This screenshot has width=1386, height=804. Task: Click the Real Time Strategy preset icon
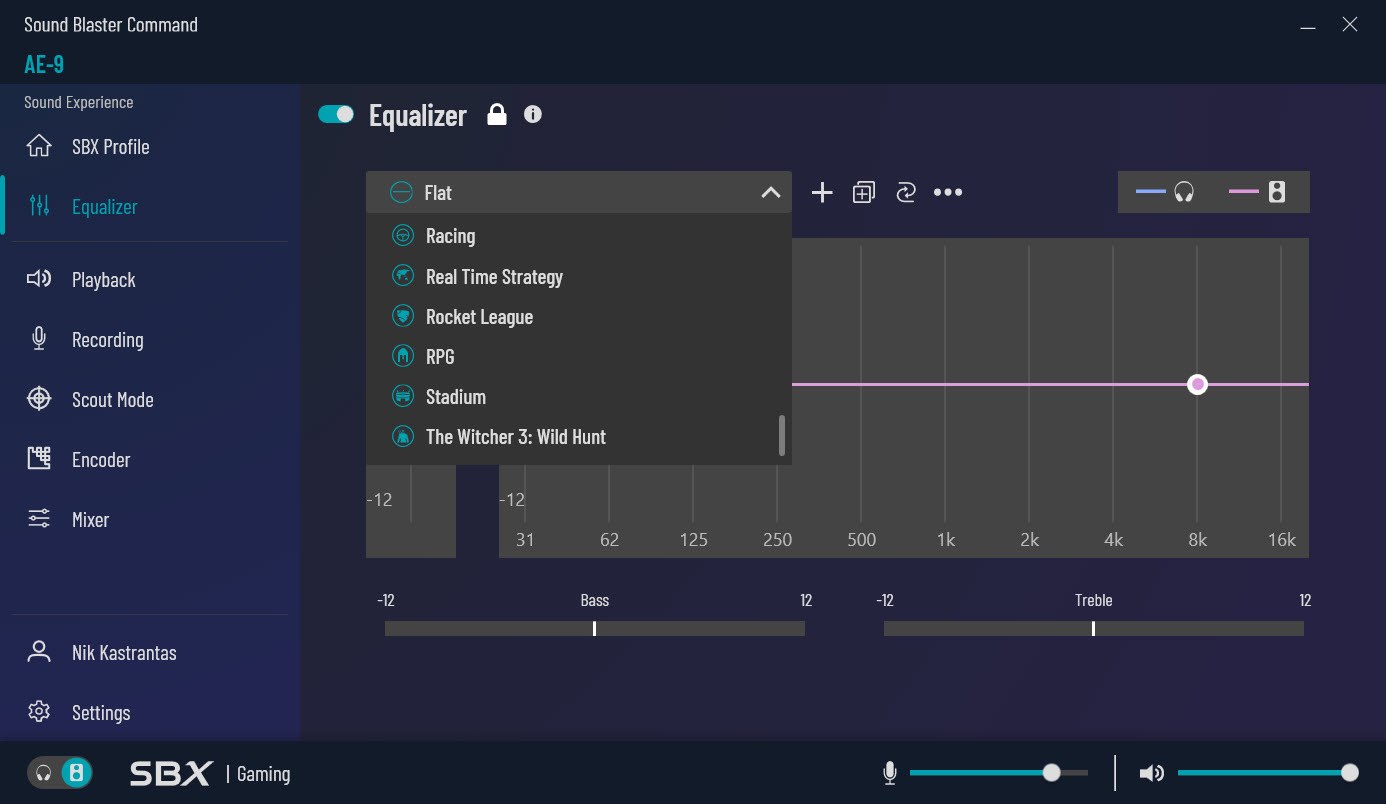click(403, 276)
